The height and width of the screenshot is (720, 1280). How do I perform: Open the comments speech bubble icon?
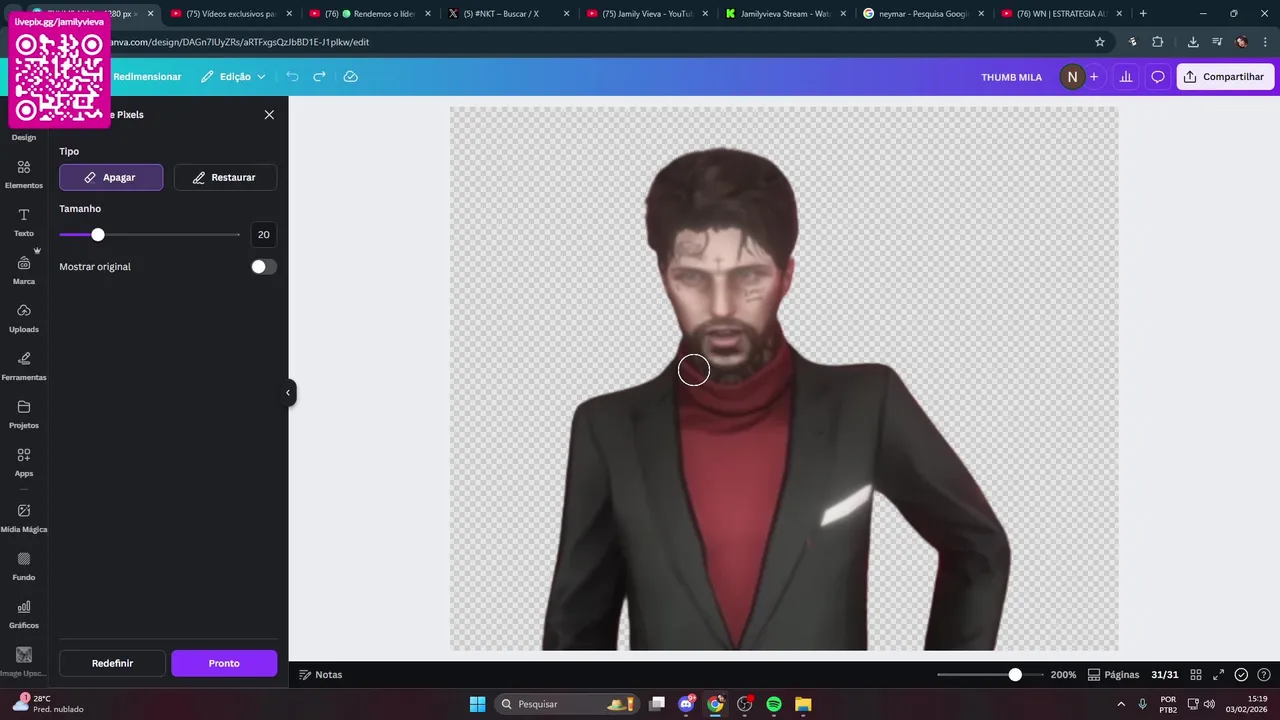pos(1158,77)
